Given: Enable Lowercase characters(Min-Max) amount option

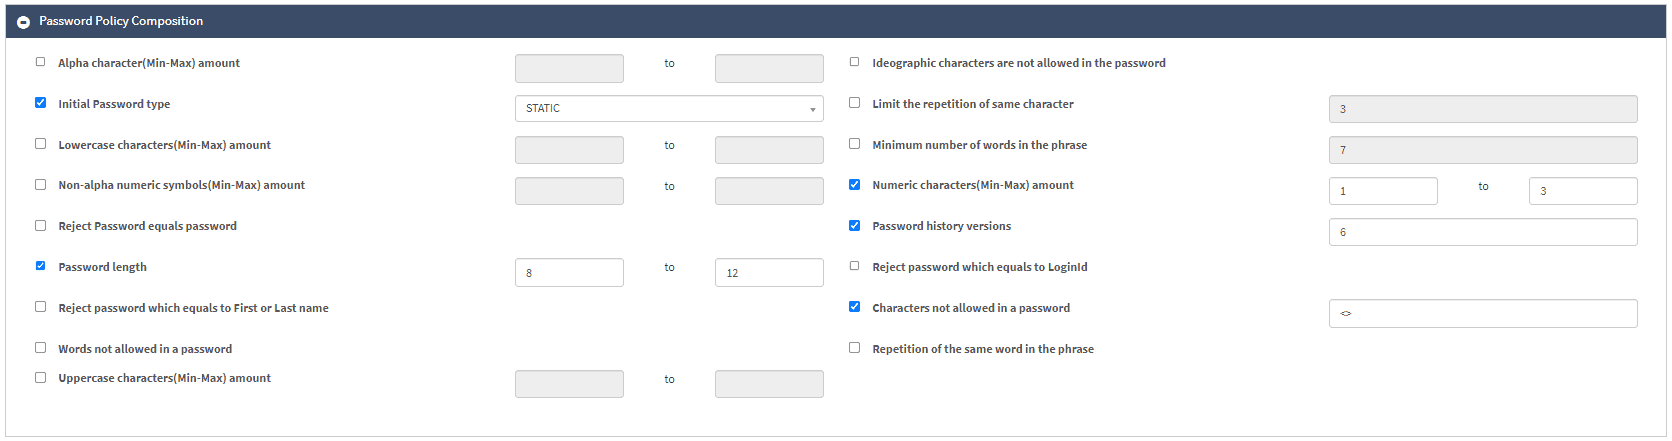Looking at the screenshot, I should [41, 144].
